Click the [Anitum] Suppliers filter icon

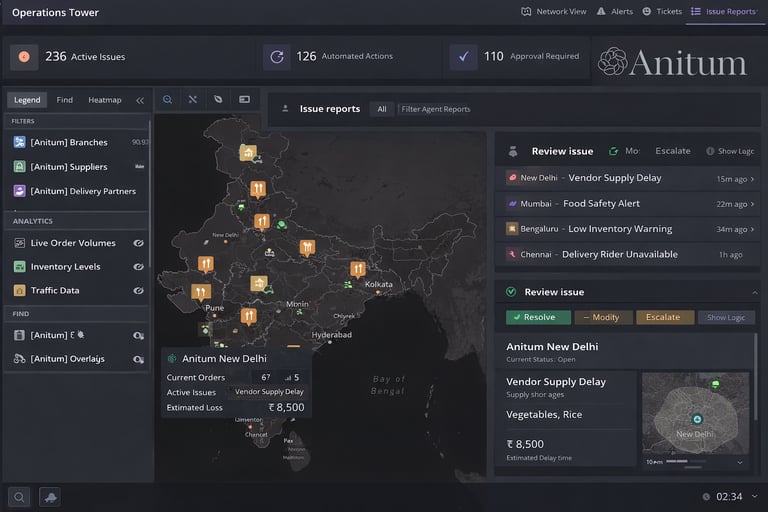tap(19, 167)
